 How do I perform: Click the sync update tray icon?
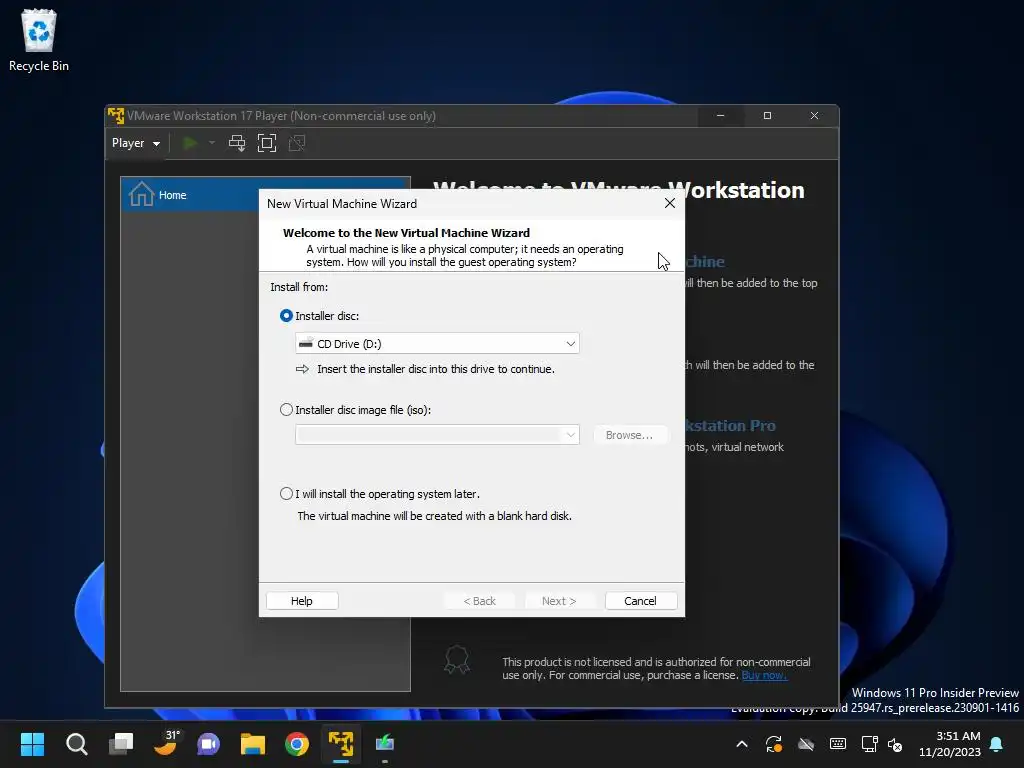pyautogui.click(x=774, y=744)
